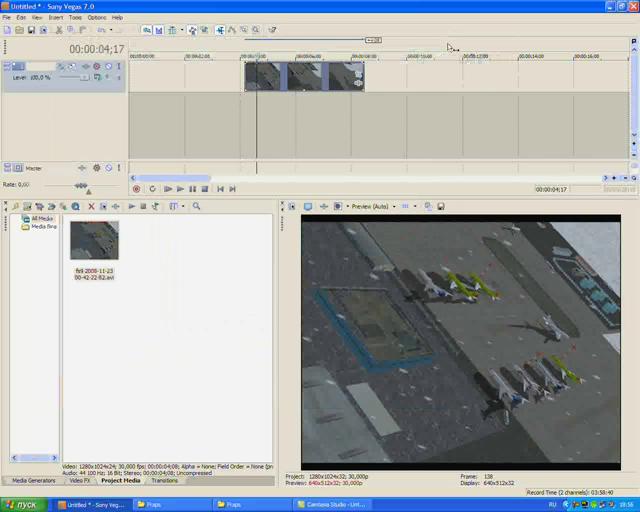Image resolution: width=640 pixels, height=512 pixels.
Task: Pause playback with the Pause button
Action: point(193,189)
